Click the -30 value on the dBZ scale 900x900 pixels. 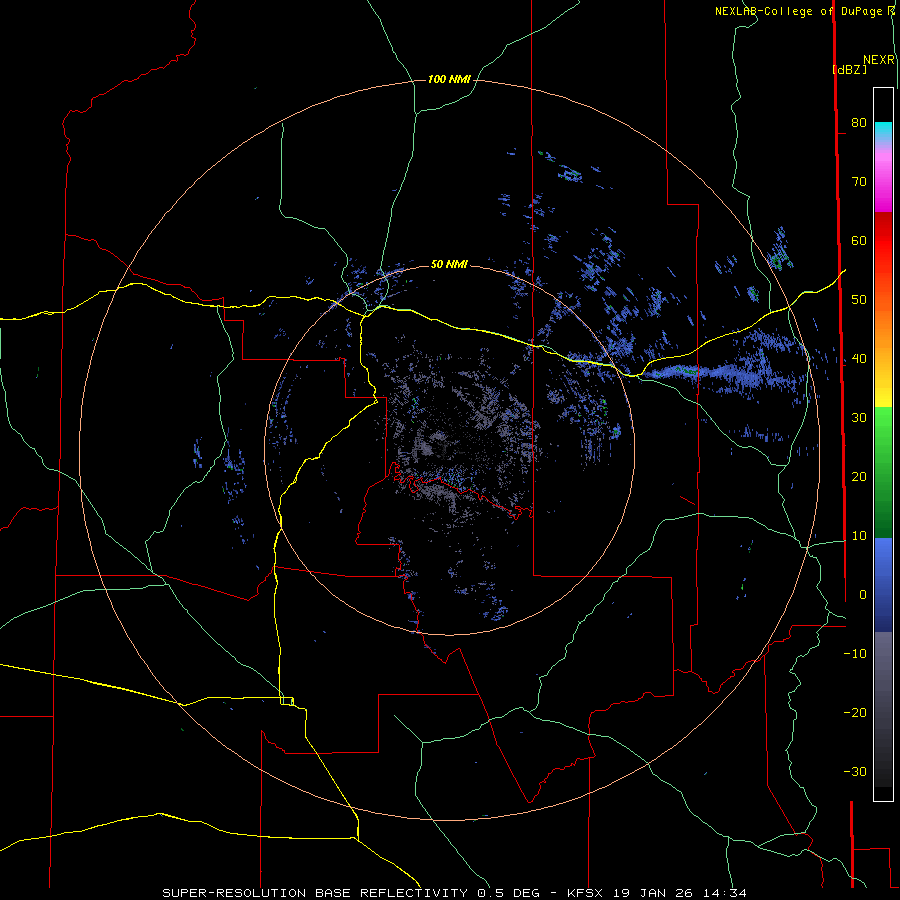point(855,771)
